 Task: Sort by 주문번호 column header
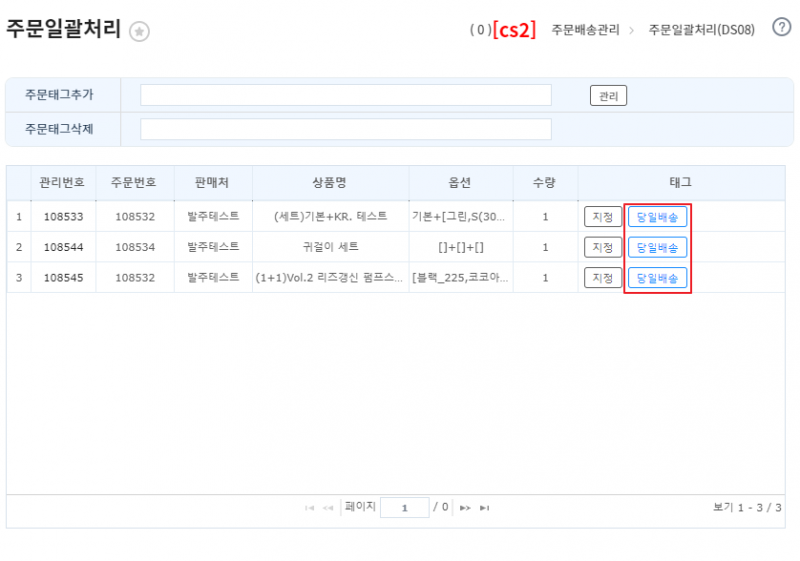tap(134, 183)
